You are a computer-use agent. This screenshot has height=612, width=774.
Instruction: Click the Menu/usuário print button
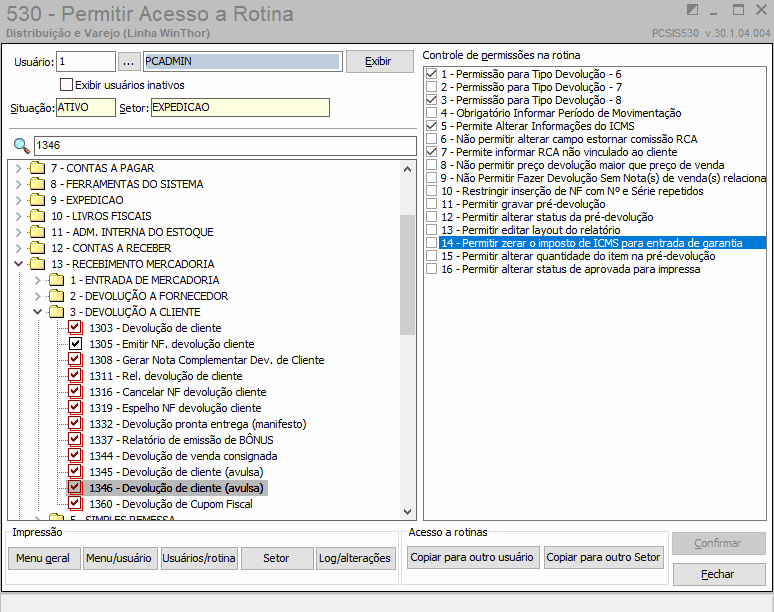pos(120,558)
